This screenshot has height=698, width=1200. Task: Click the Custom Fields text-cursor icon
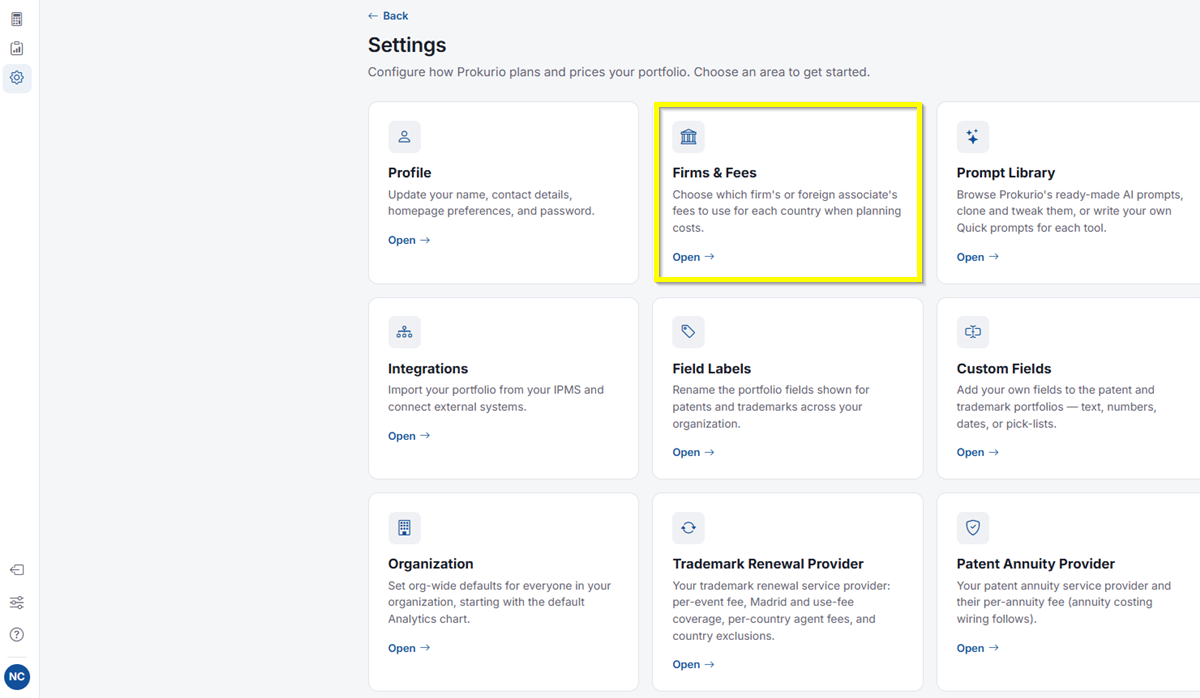pyautogui.click(x=972, y=332)
